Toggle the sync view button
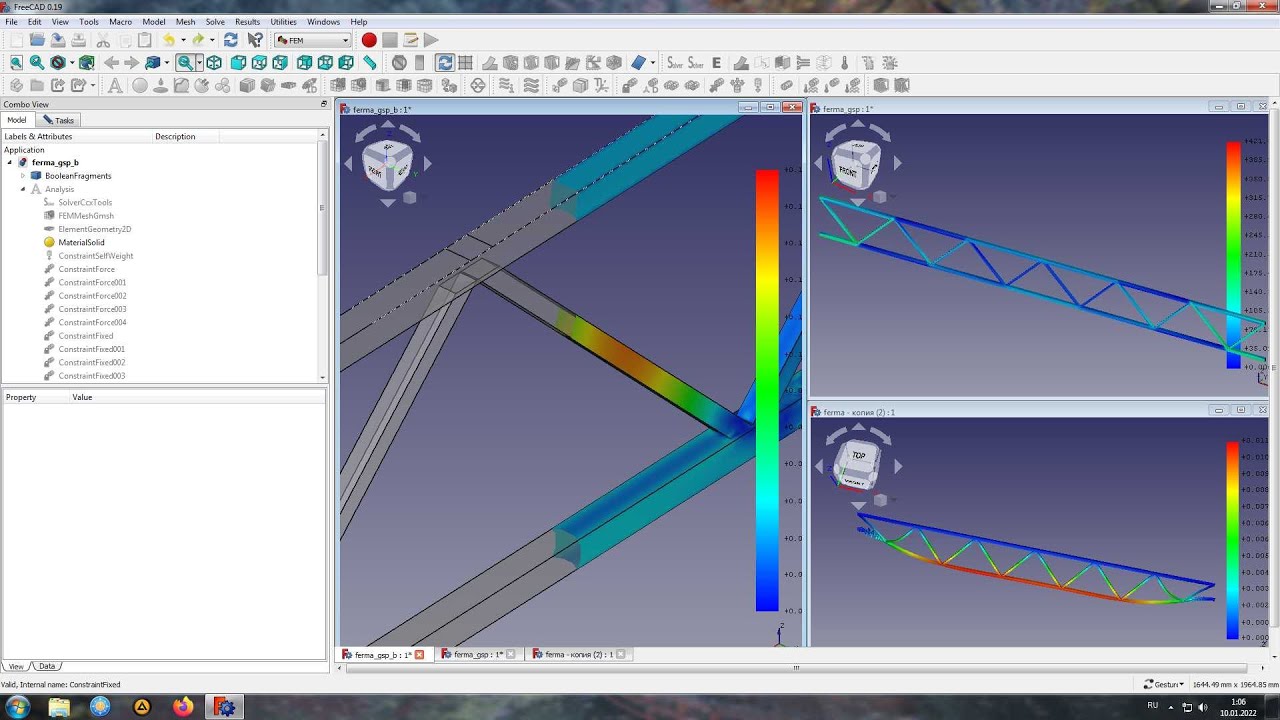 444,62
